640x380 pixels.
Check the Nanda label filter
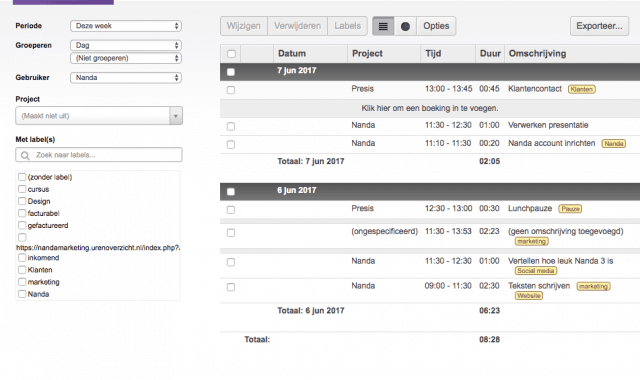coord(22,294)
